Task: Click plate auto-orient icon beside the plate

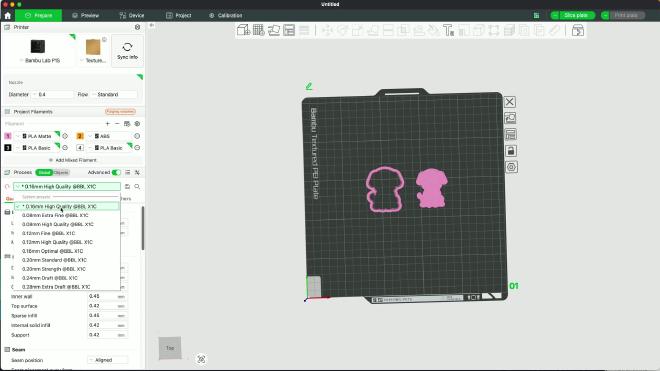Action: [x=510, y=118]
